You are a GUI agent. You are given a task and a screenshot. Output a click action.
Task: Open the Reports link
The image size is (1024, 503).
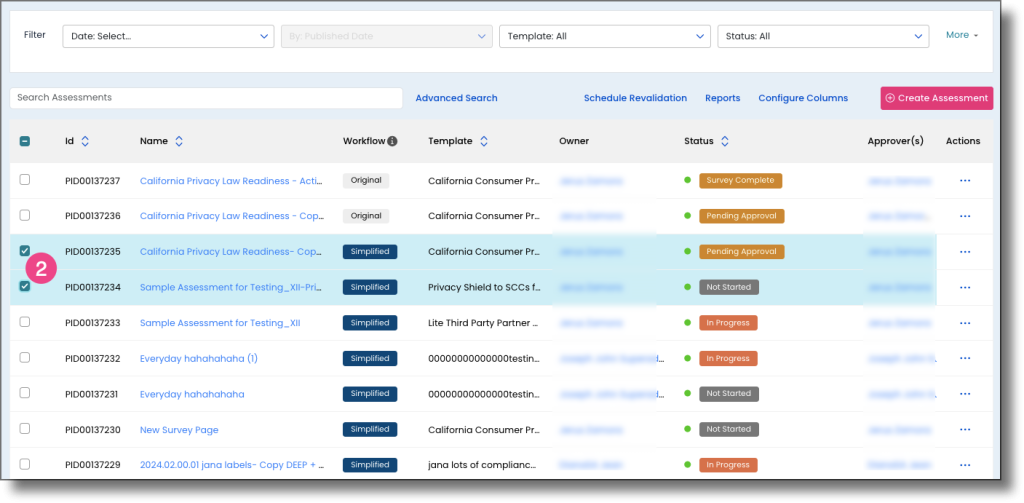tap(723, 98)
